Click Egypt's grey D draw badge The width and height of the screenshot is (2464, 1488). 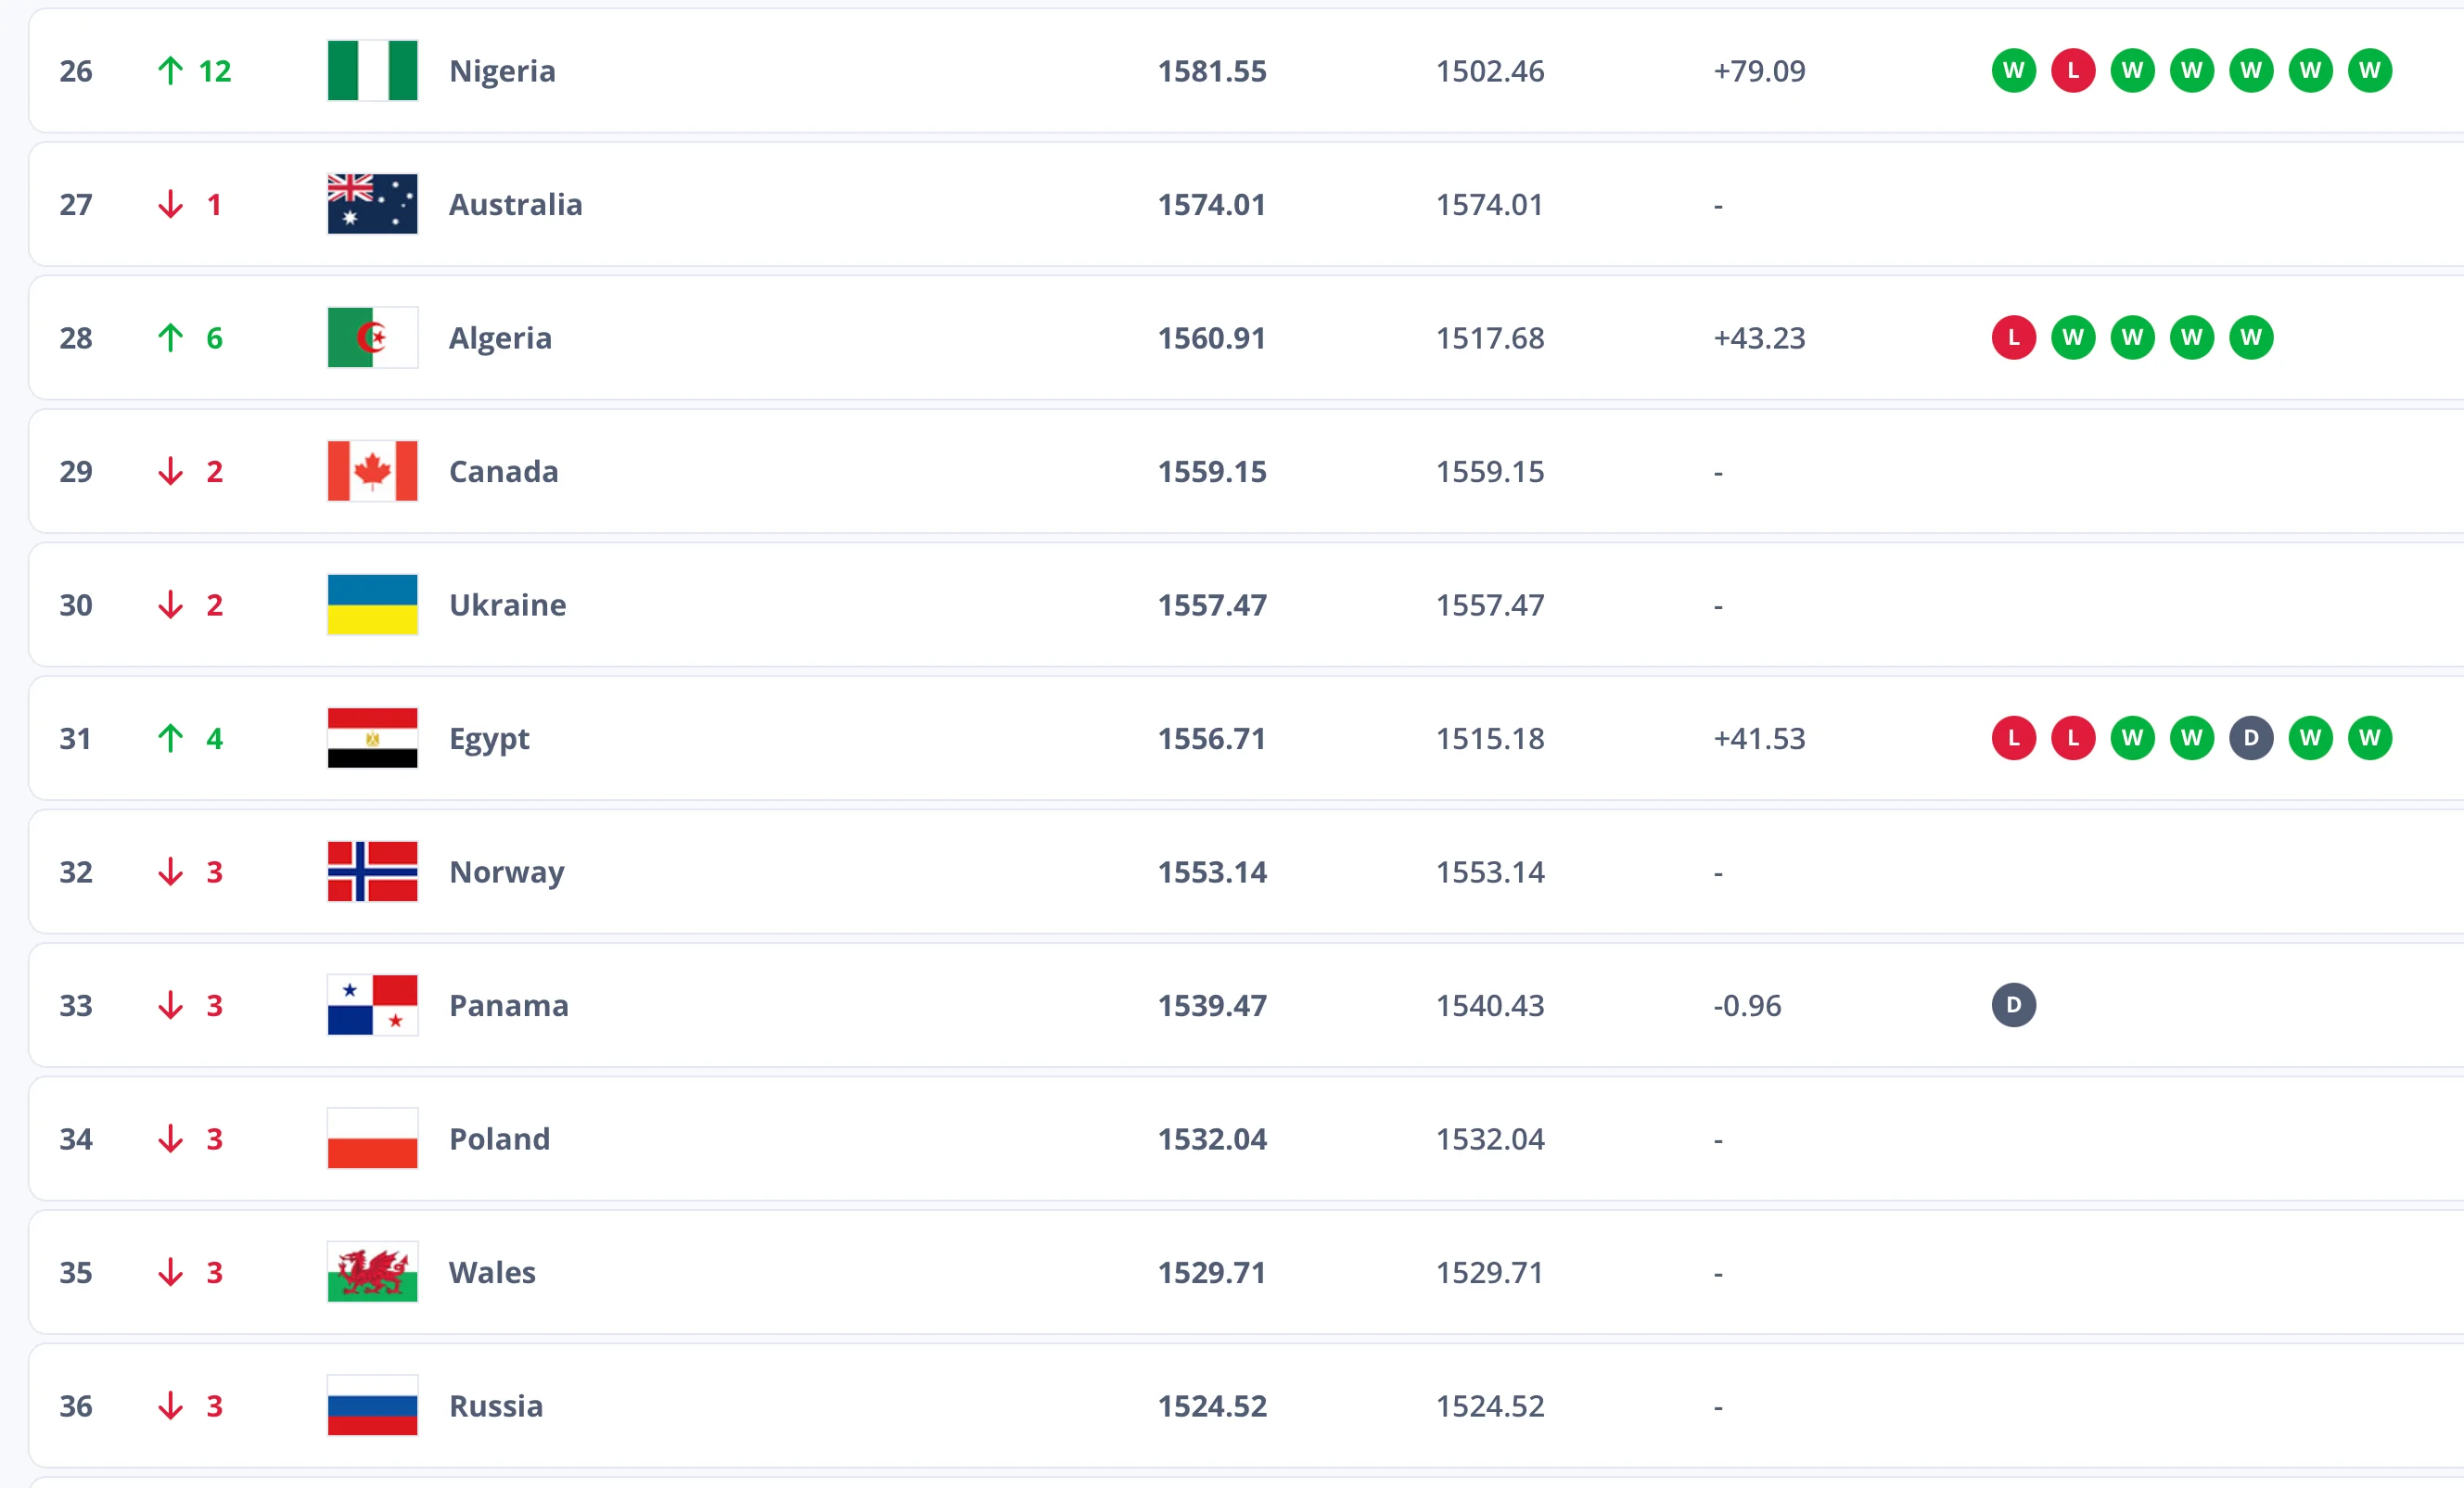tap(2250, 738)
